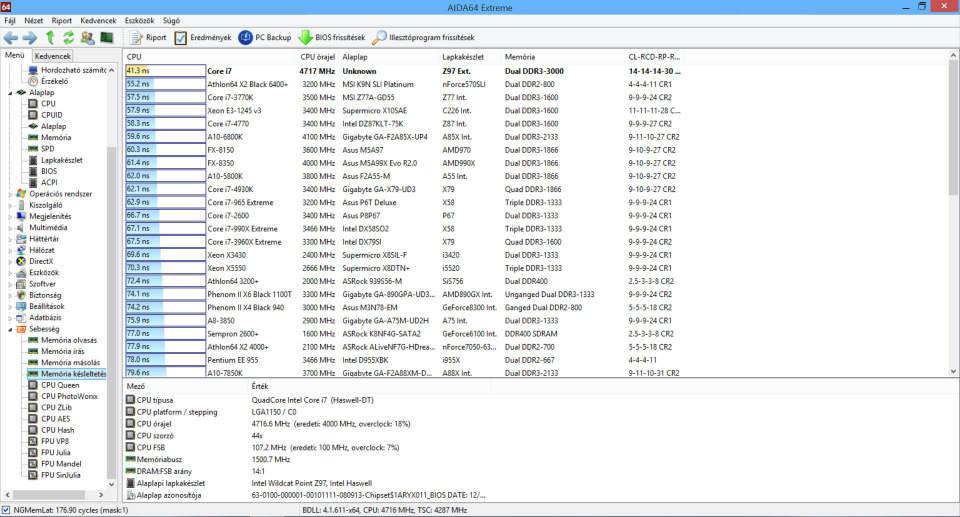Click the results list scroll-down arrow
The image size is (960, 517).
tap(953, 371)
